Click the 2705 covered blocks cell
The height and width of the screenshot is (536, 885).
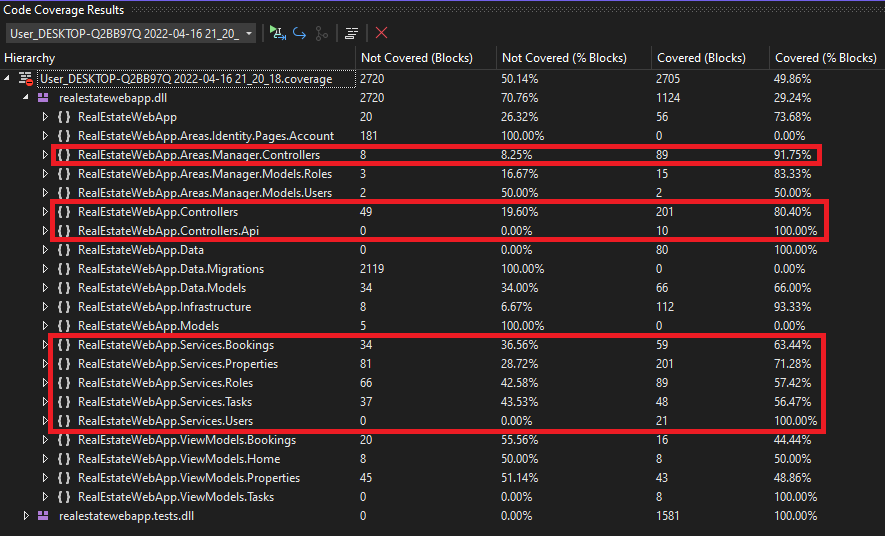(668, 78)
